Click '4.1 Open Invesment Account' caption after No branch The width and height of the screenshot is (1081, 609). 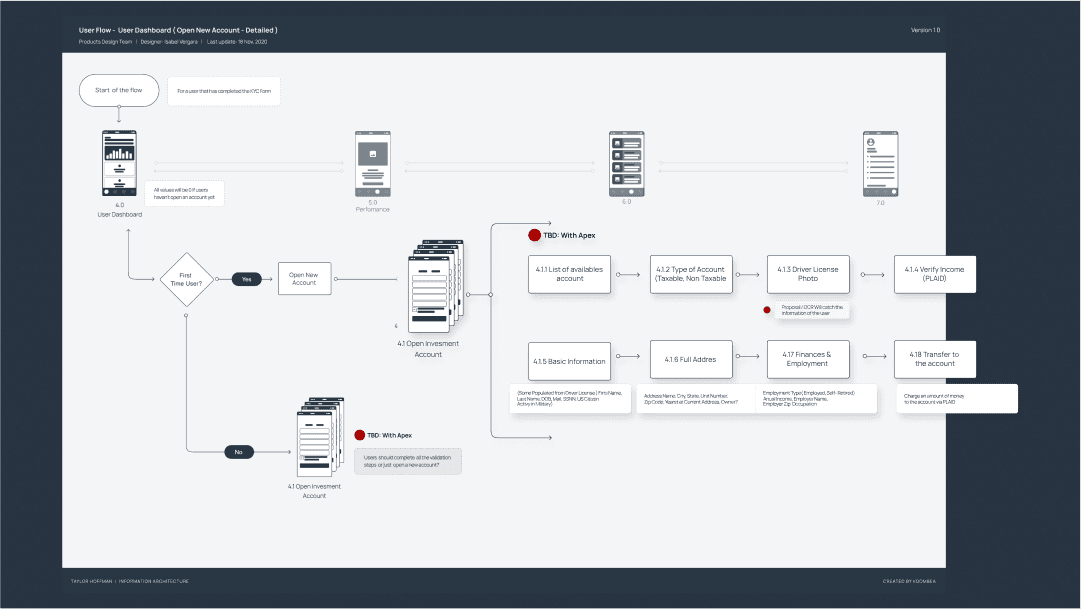point(314,491)
